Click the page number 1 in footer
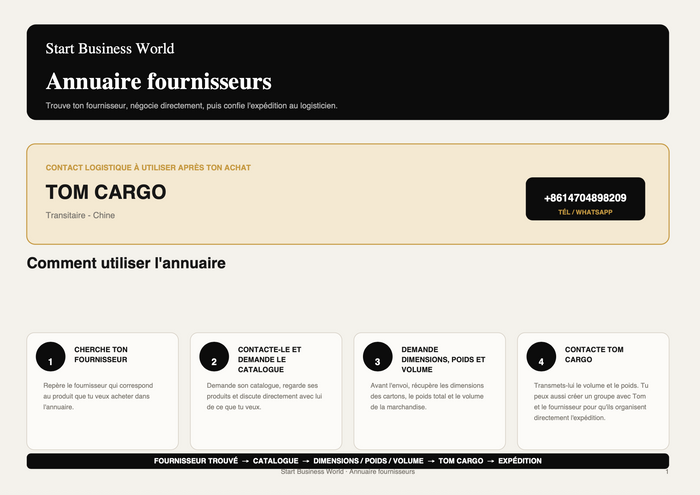Image resolution: width=700 pixels, height=495 pixels. pos(667,472)
